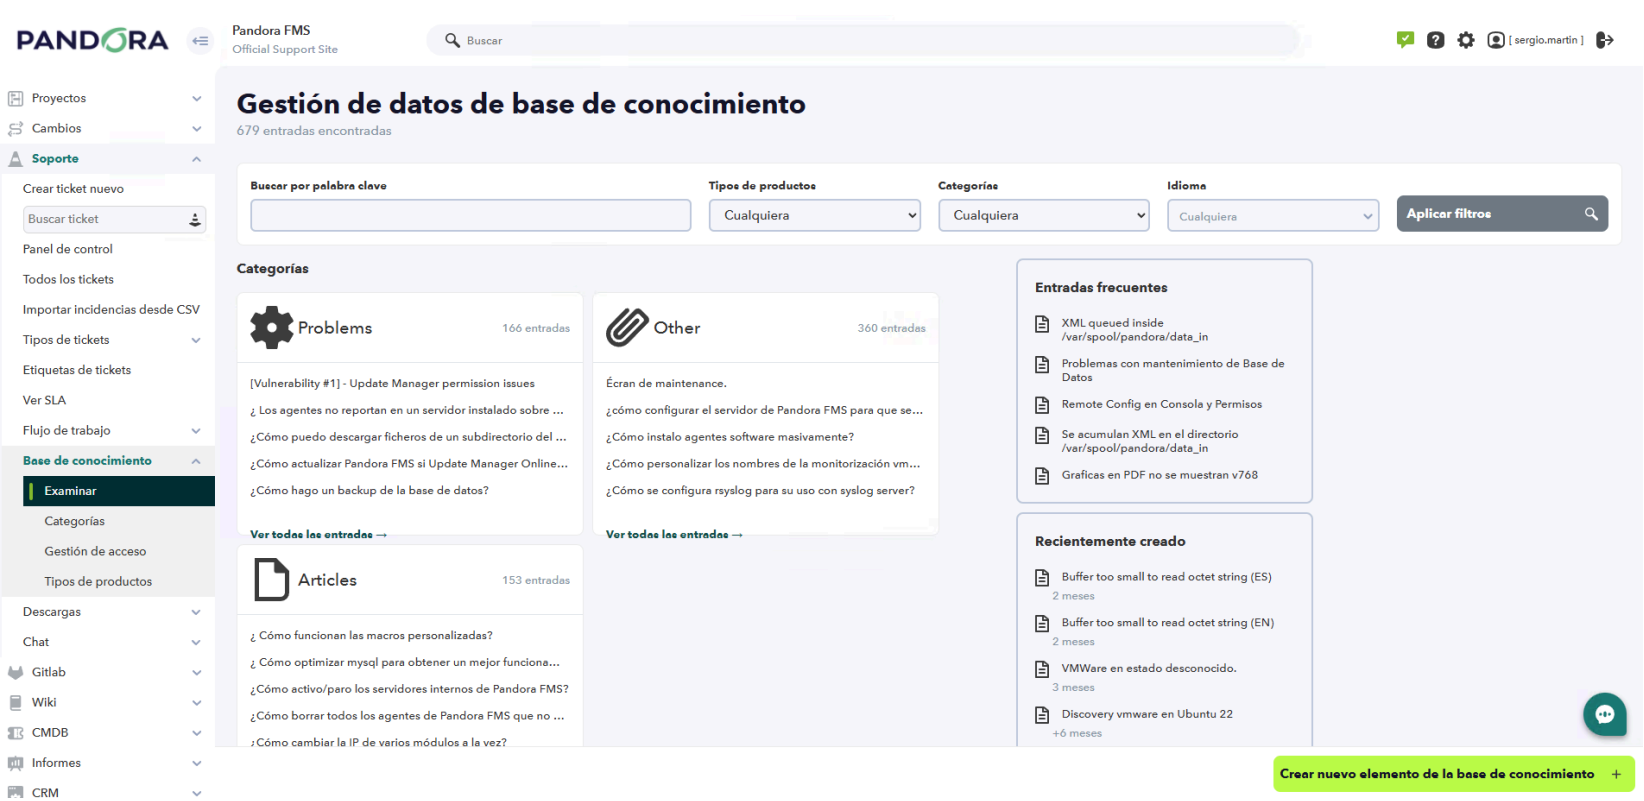Open ¿Cómo hago un backup de la base de datos?

pyautogui.click(x=369, y=490)
